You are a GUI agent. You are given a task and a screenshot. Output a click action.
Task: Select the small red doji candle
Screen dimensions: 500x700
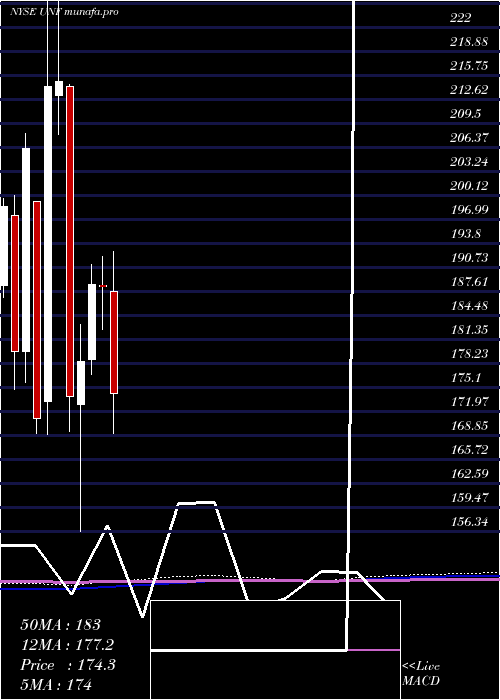pos(103,286)
